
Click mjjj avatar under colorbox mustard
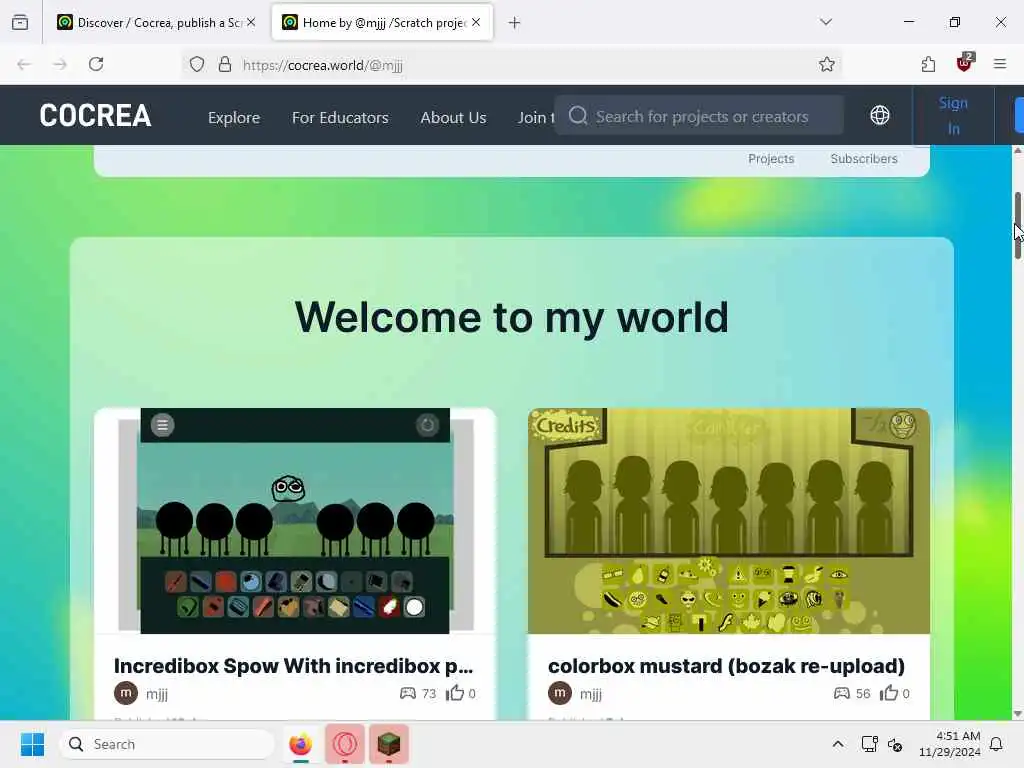(x=560, y=693)
